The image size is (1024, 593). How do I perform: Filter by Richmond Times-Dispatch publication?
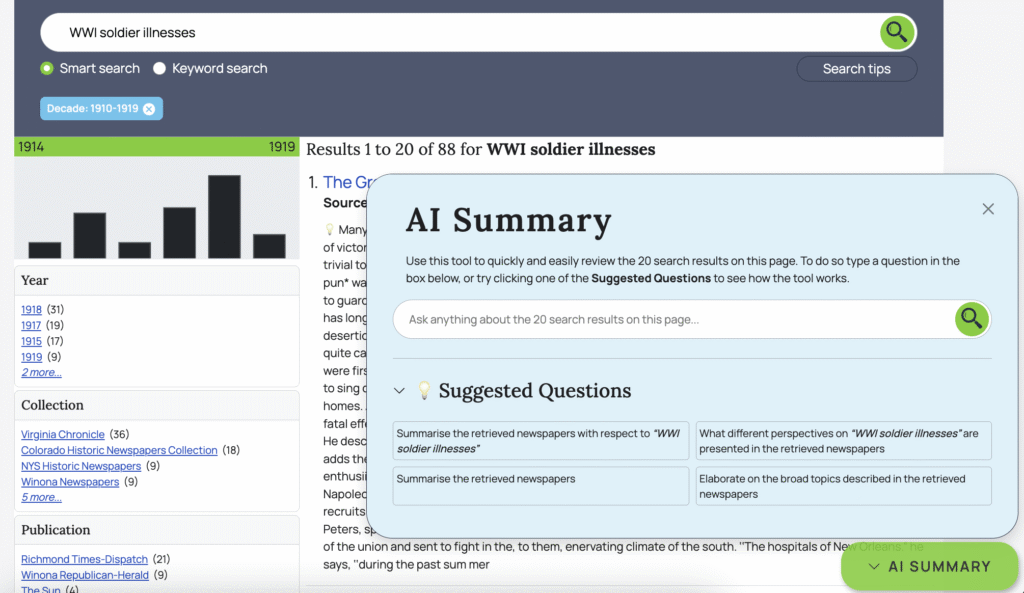[84, 560]
